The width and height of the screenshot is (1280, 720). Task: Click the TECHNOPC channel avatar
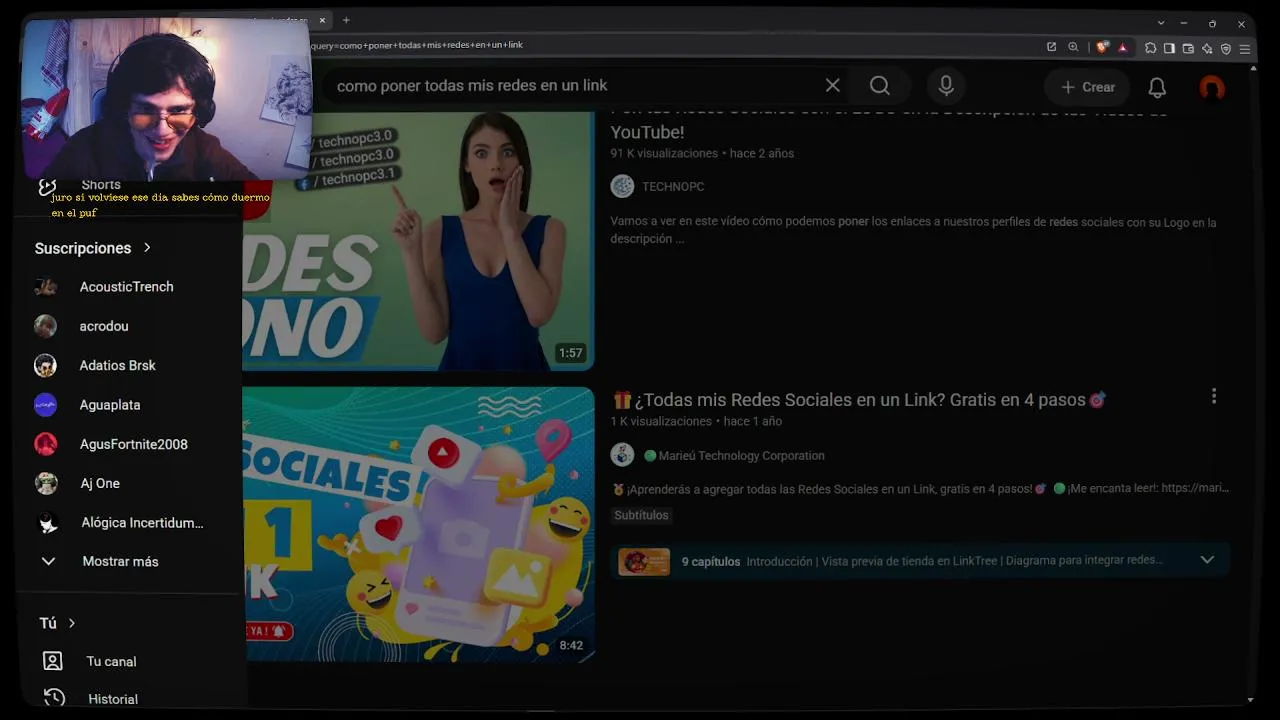(622, 186)
